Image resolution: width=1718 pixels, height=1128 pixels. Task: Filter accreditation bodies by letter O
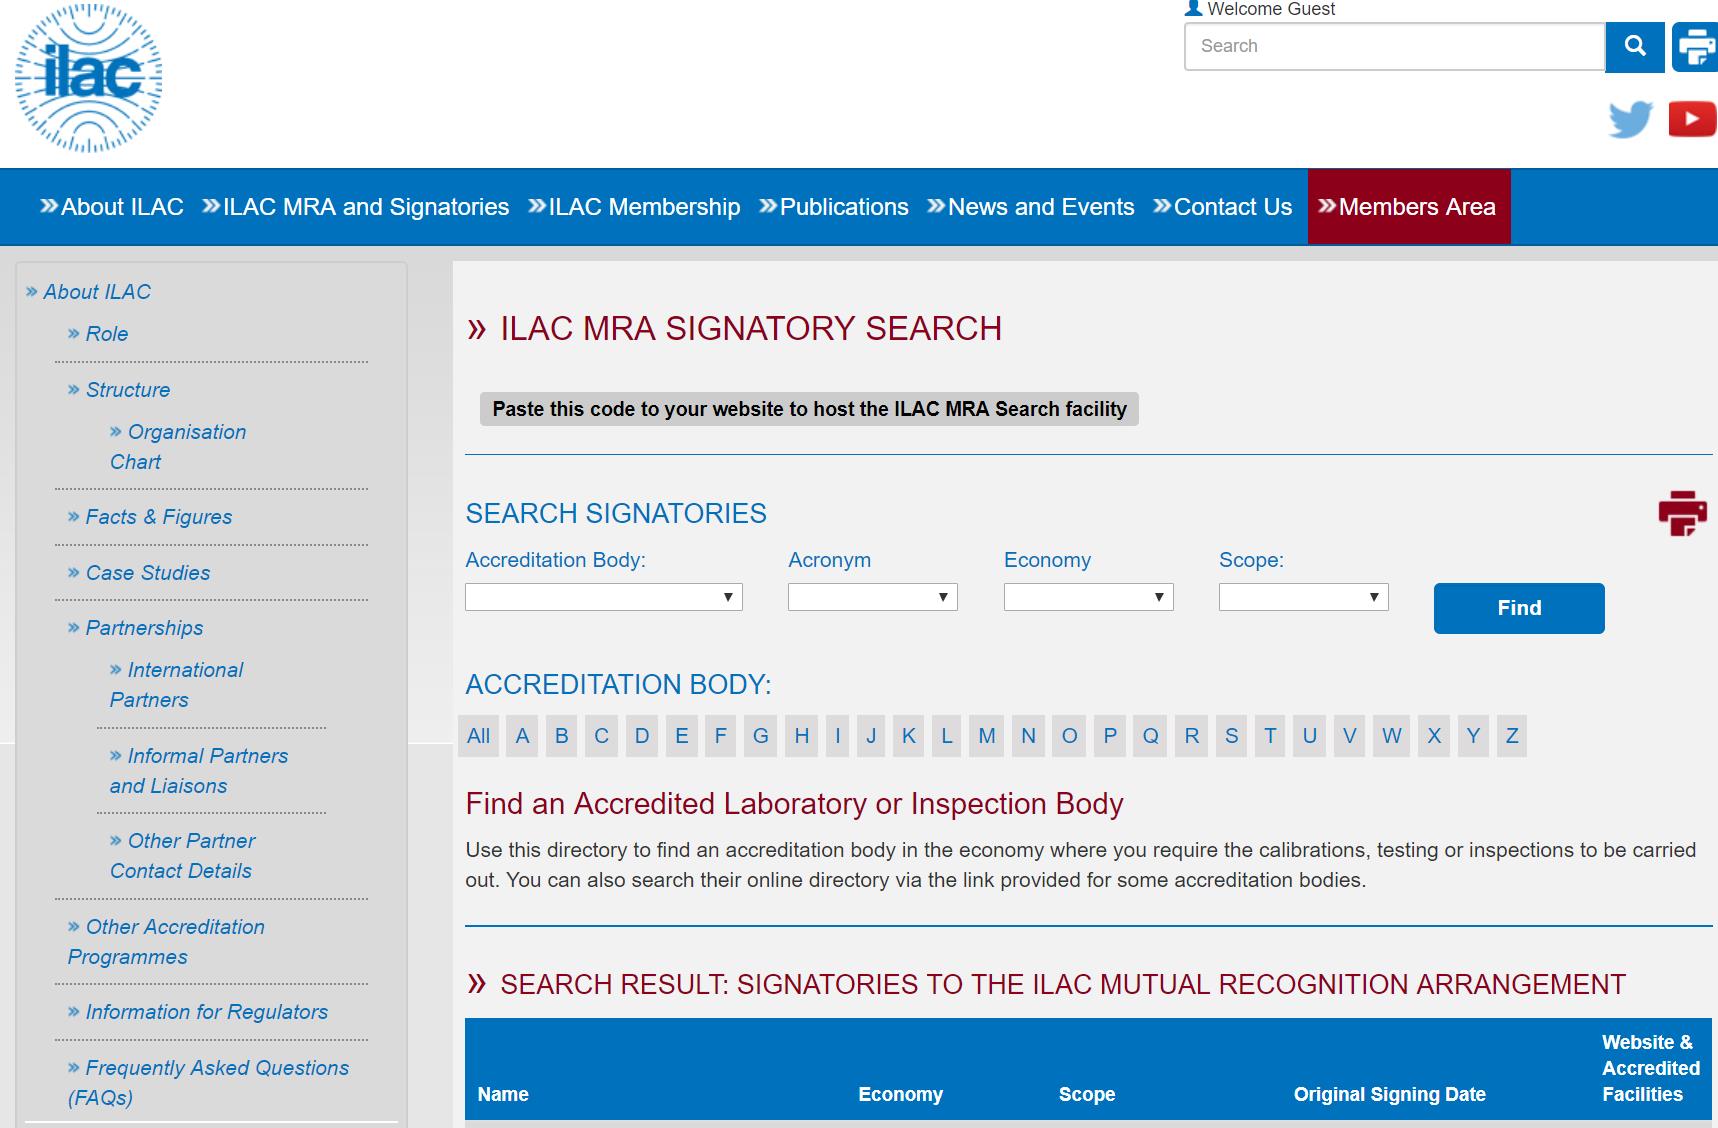coord(1070,736)
